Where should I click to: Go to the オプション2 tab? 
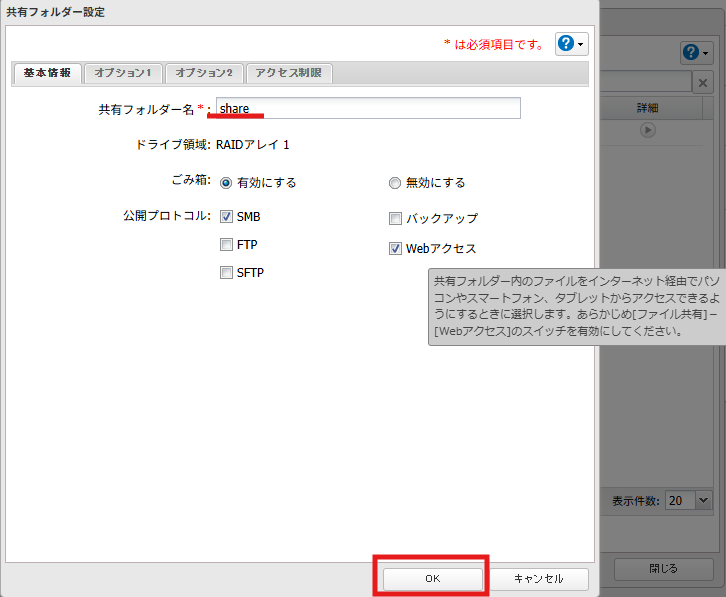[x=203, y=73]
